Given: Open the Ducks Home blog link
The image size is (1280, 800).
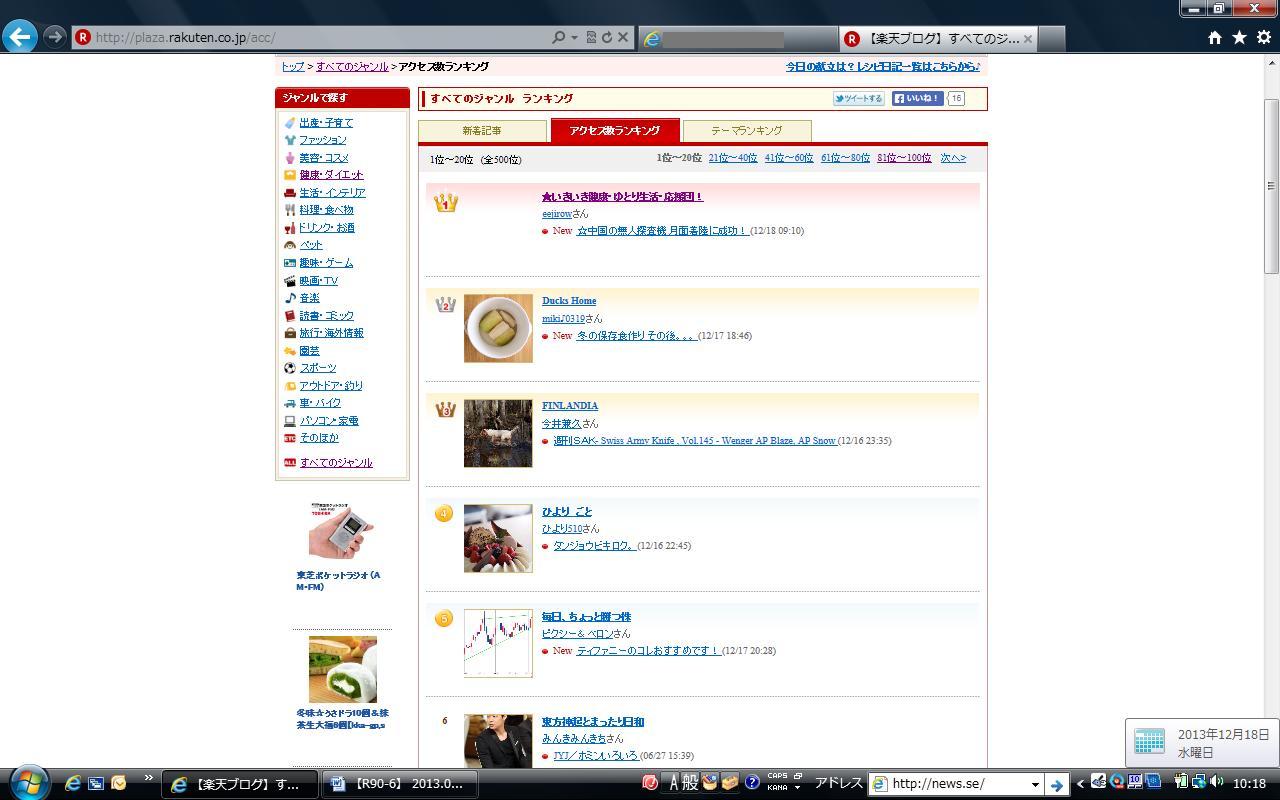Looking at the screenshot, I should (x=569, y=301).
